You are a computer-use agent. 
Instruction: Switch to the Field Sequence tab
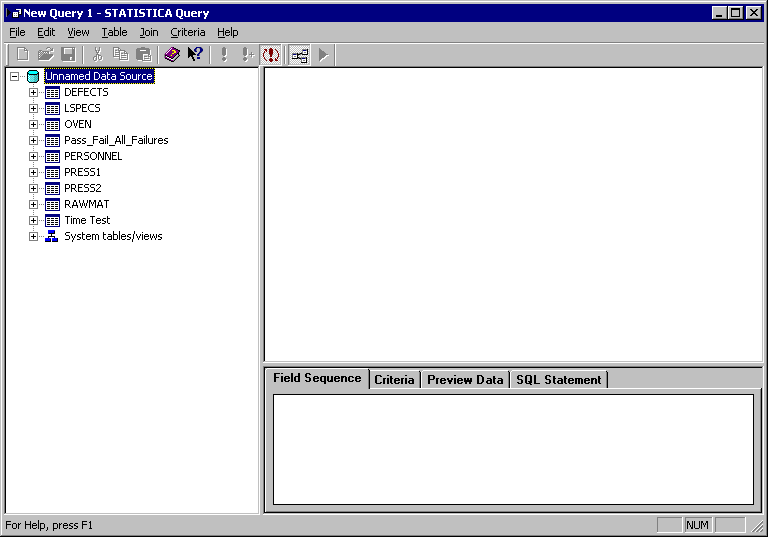pos(317,378)
